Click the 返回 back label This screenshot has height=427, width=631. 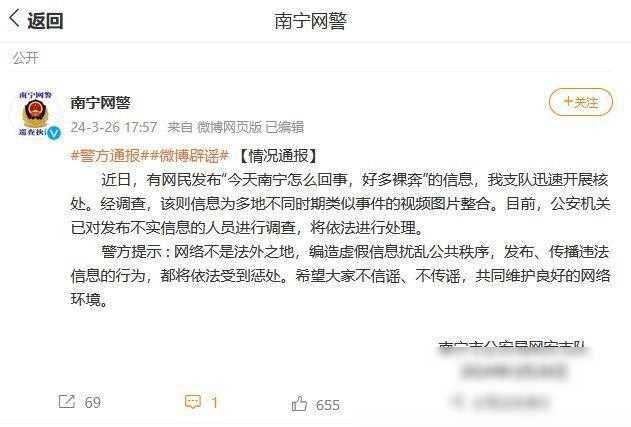45,21
